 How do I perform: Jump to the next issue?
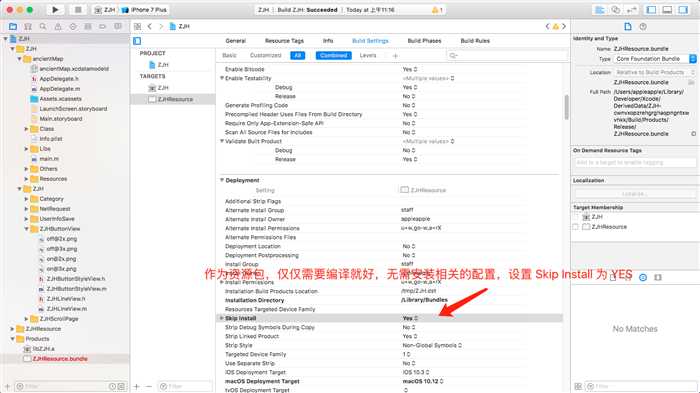(564, 27)
